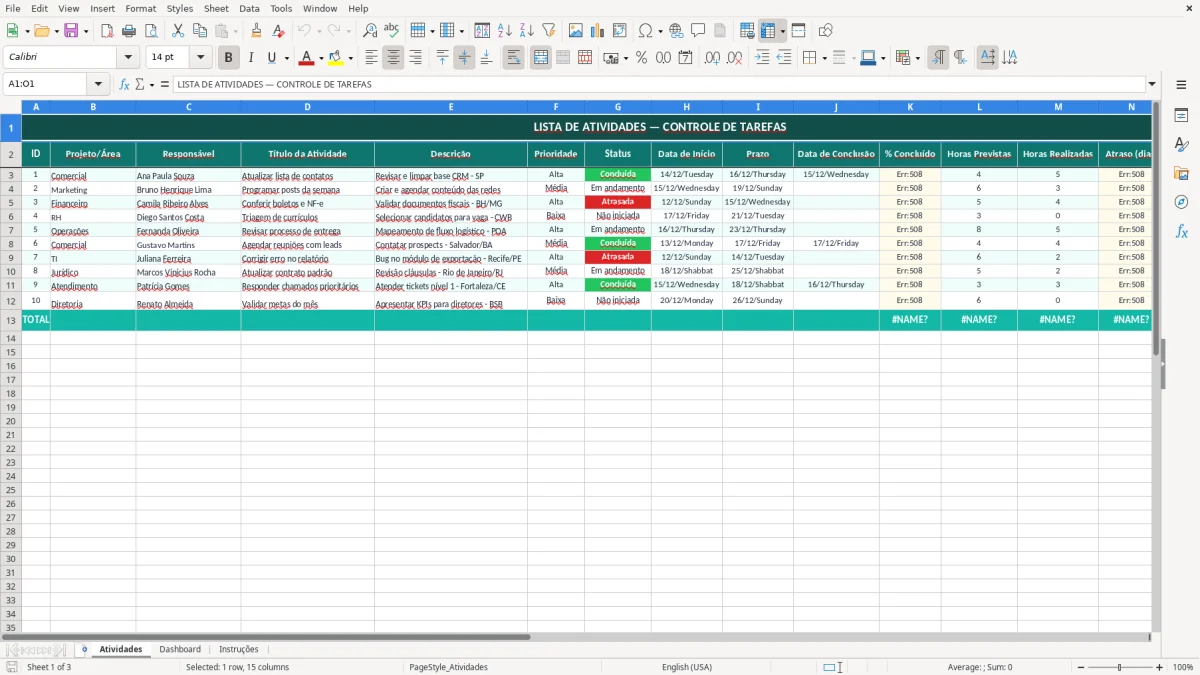Click Sort Descending icon
The image size is (1200, 675).
(x=526, y=31)
